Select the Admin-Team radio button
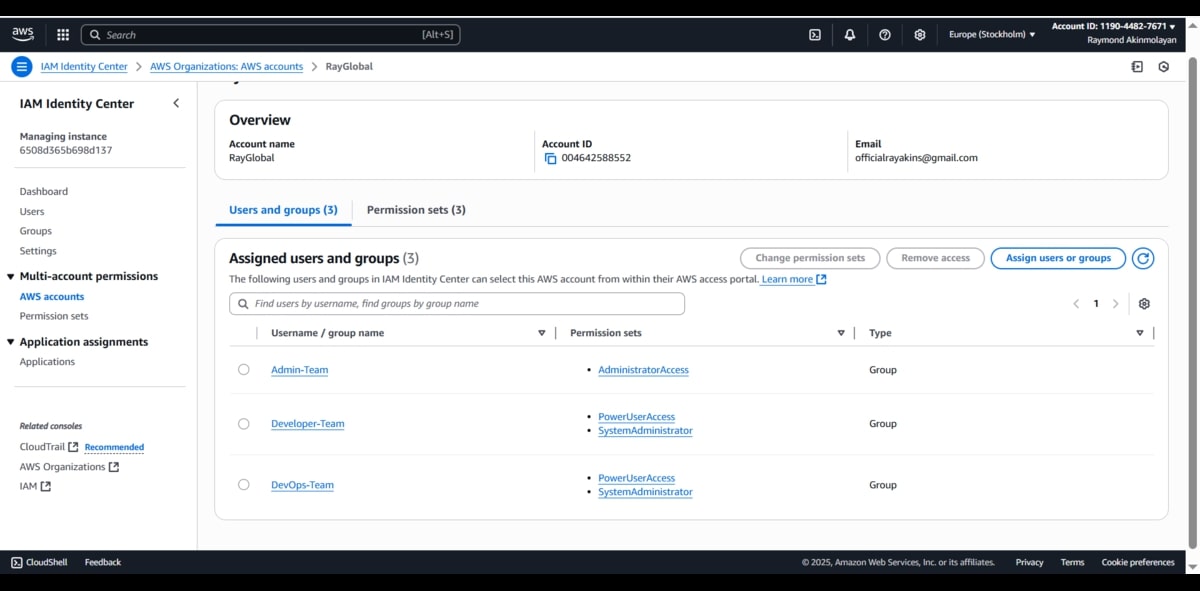The width and height of the screenshot is (1200, 591). pyautogui.click(x=244, y=369)
